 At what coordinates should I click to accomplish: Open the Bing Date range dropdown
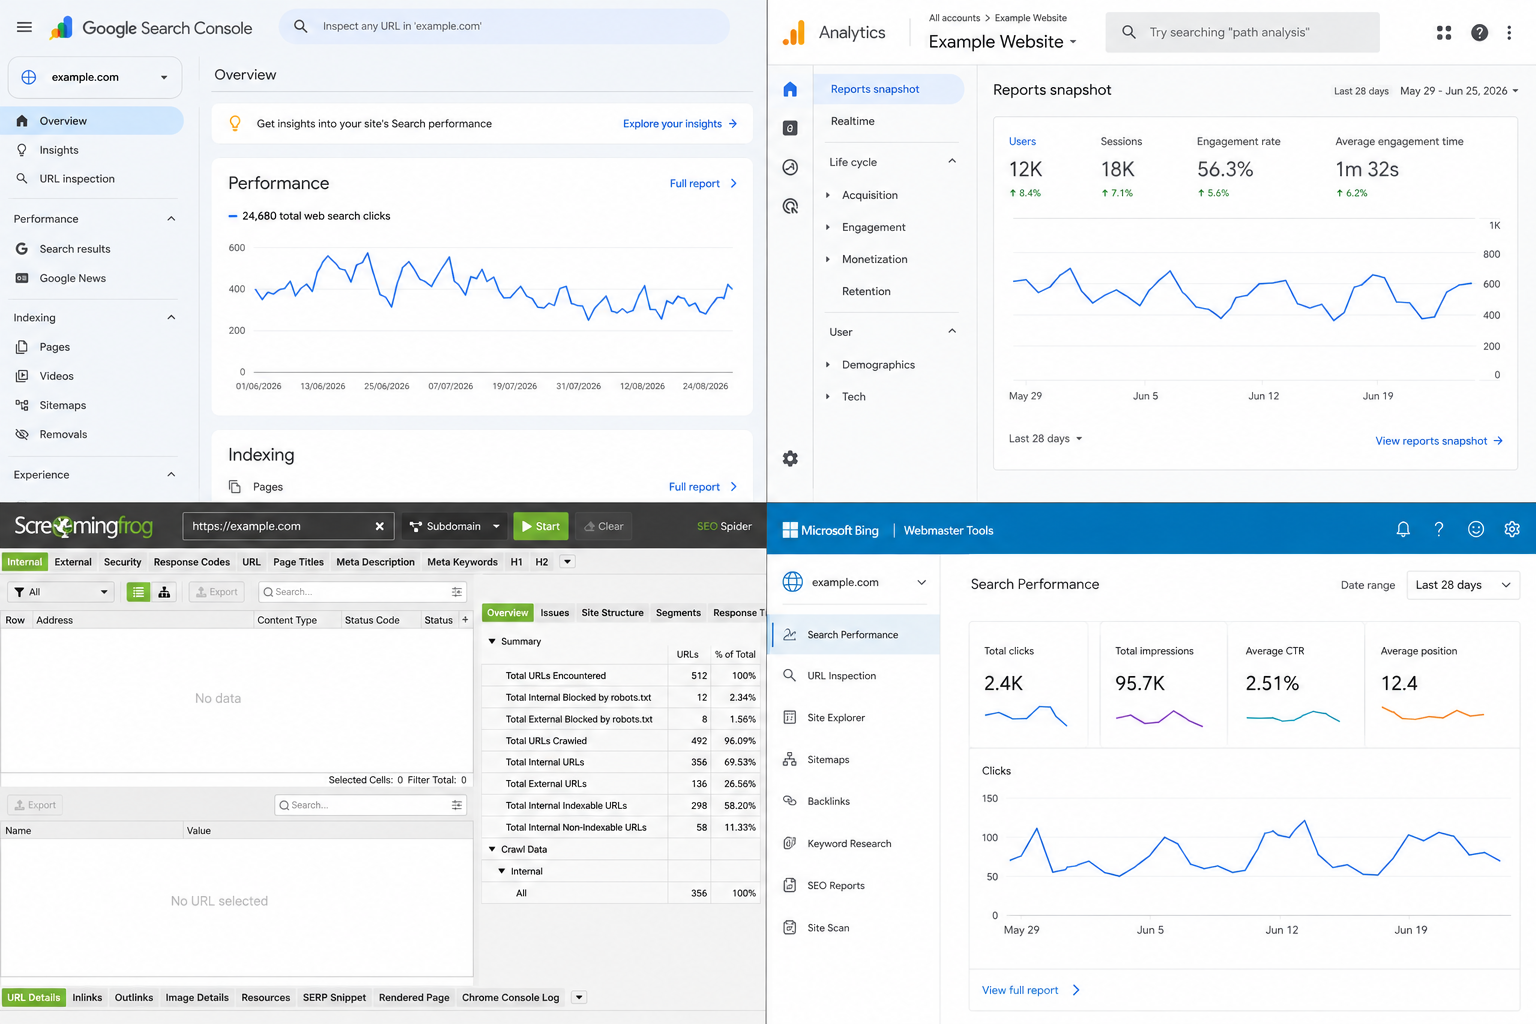tap(1463, 585)
